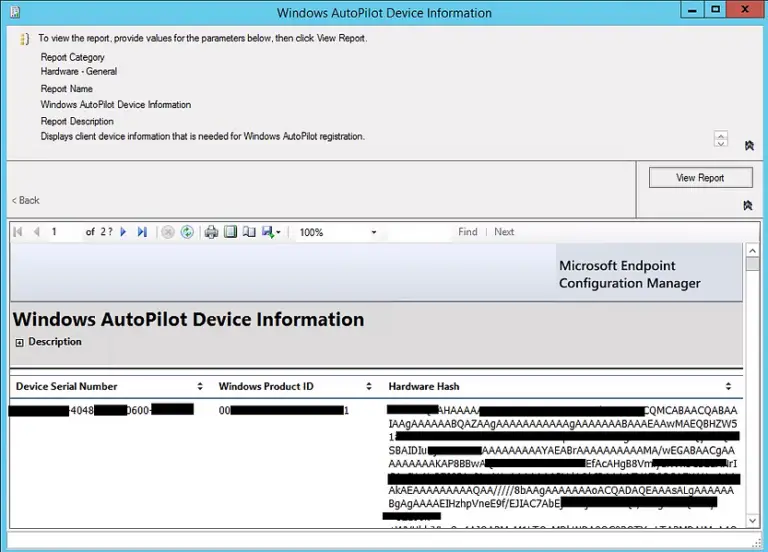This screenshot has width=768, height=552.
Task: Collapse report parameters pin icon
Action: pos(749,145)
